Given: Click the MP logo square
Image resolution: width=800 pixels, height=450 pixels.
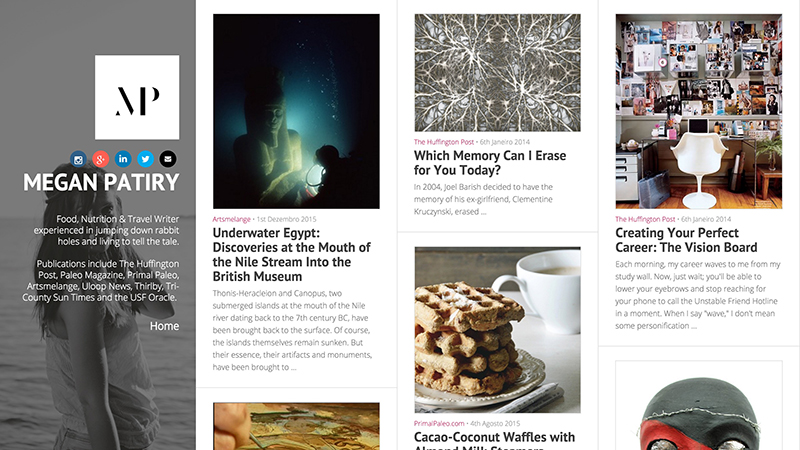Looking at the screenshot, I should tap(137, 97).
